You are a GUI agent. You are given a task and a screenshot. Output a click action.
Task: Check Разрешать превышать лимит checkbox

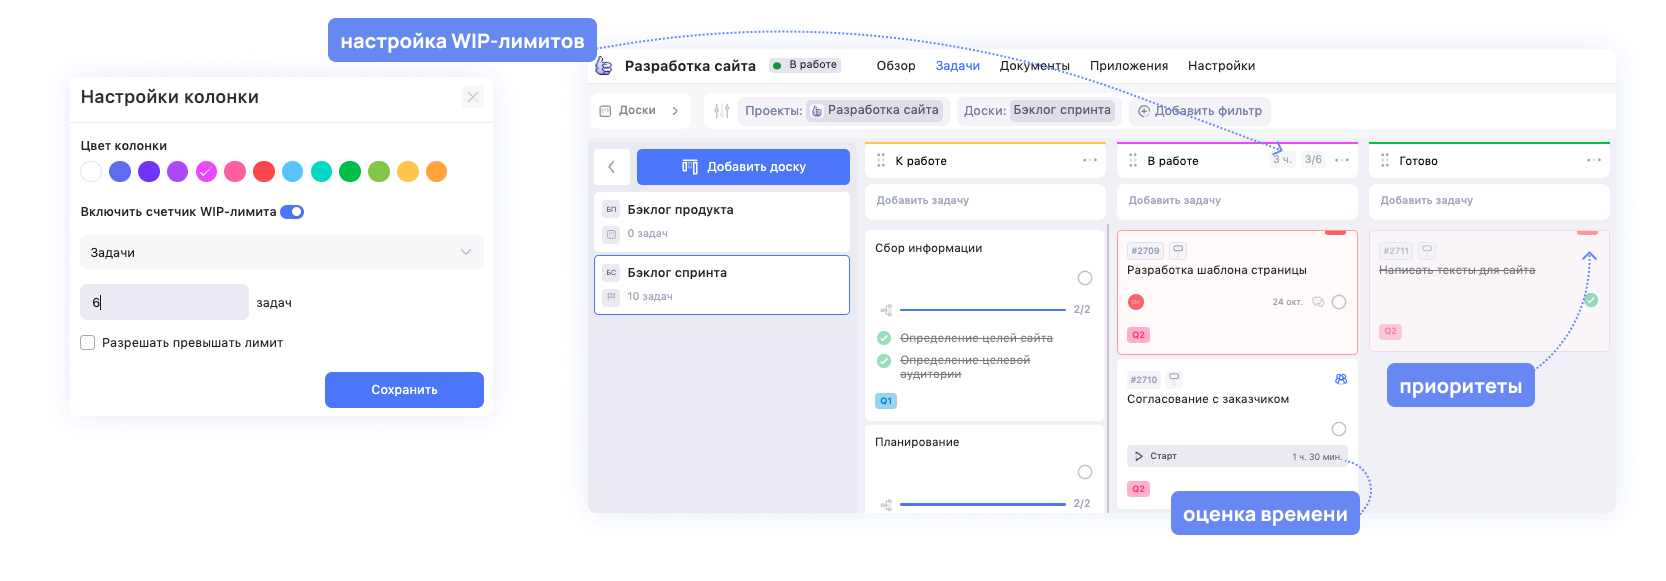[88, 343]
